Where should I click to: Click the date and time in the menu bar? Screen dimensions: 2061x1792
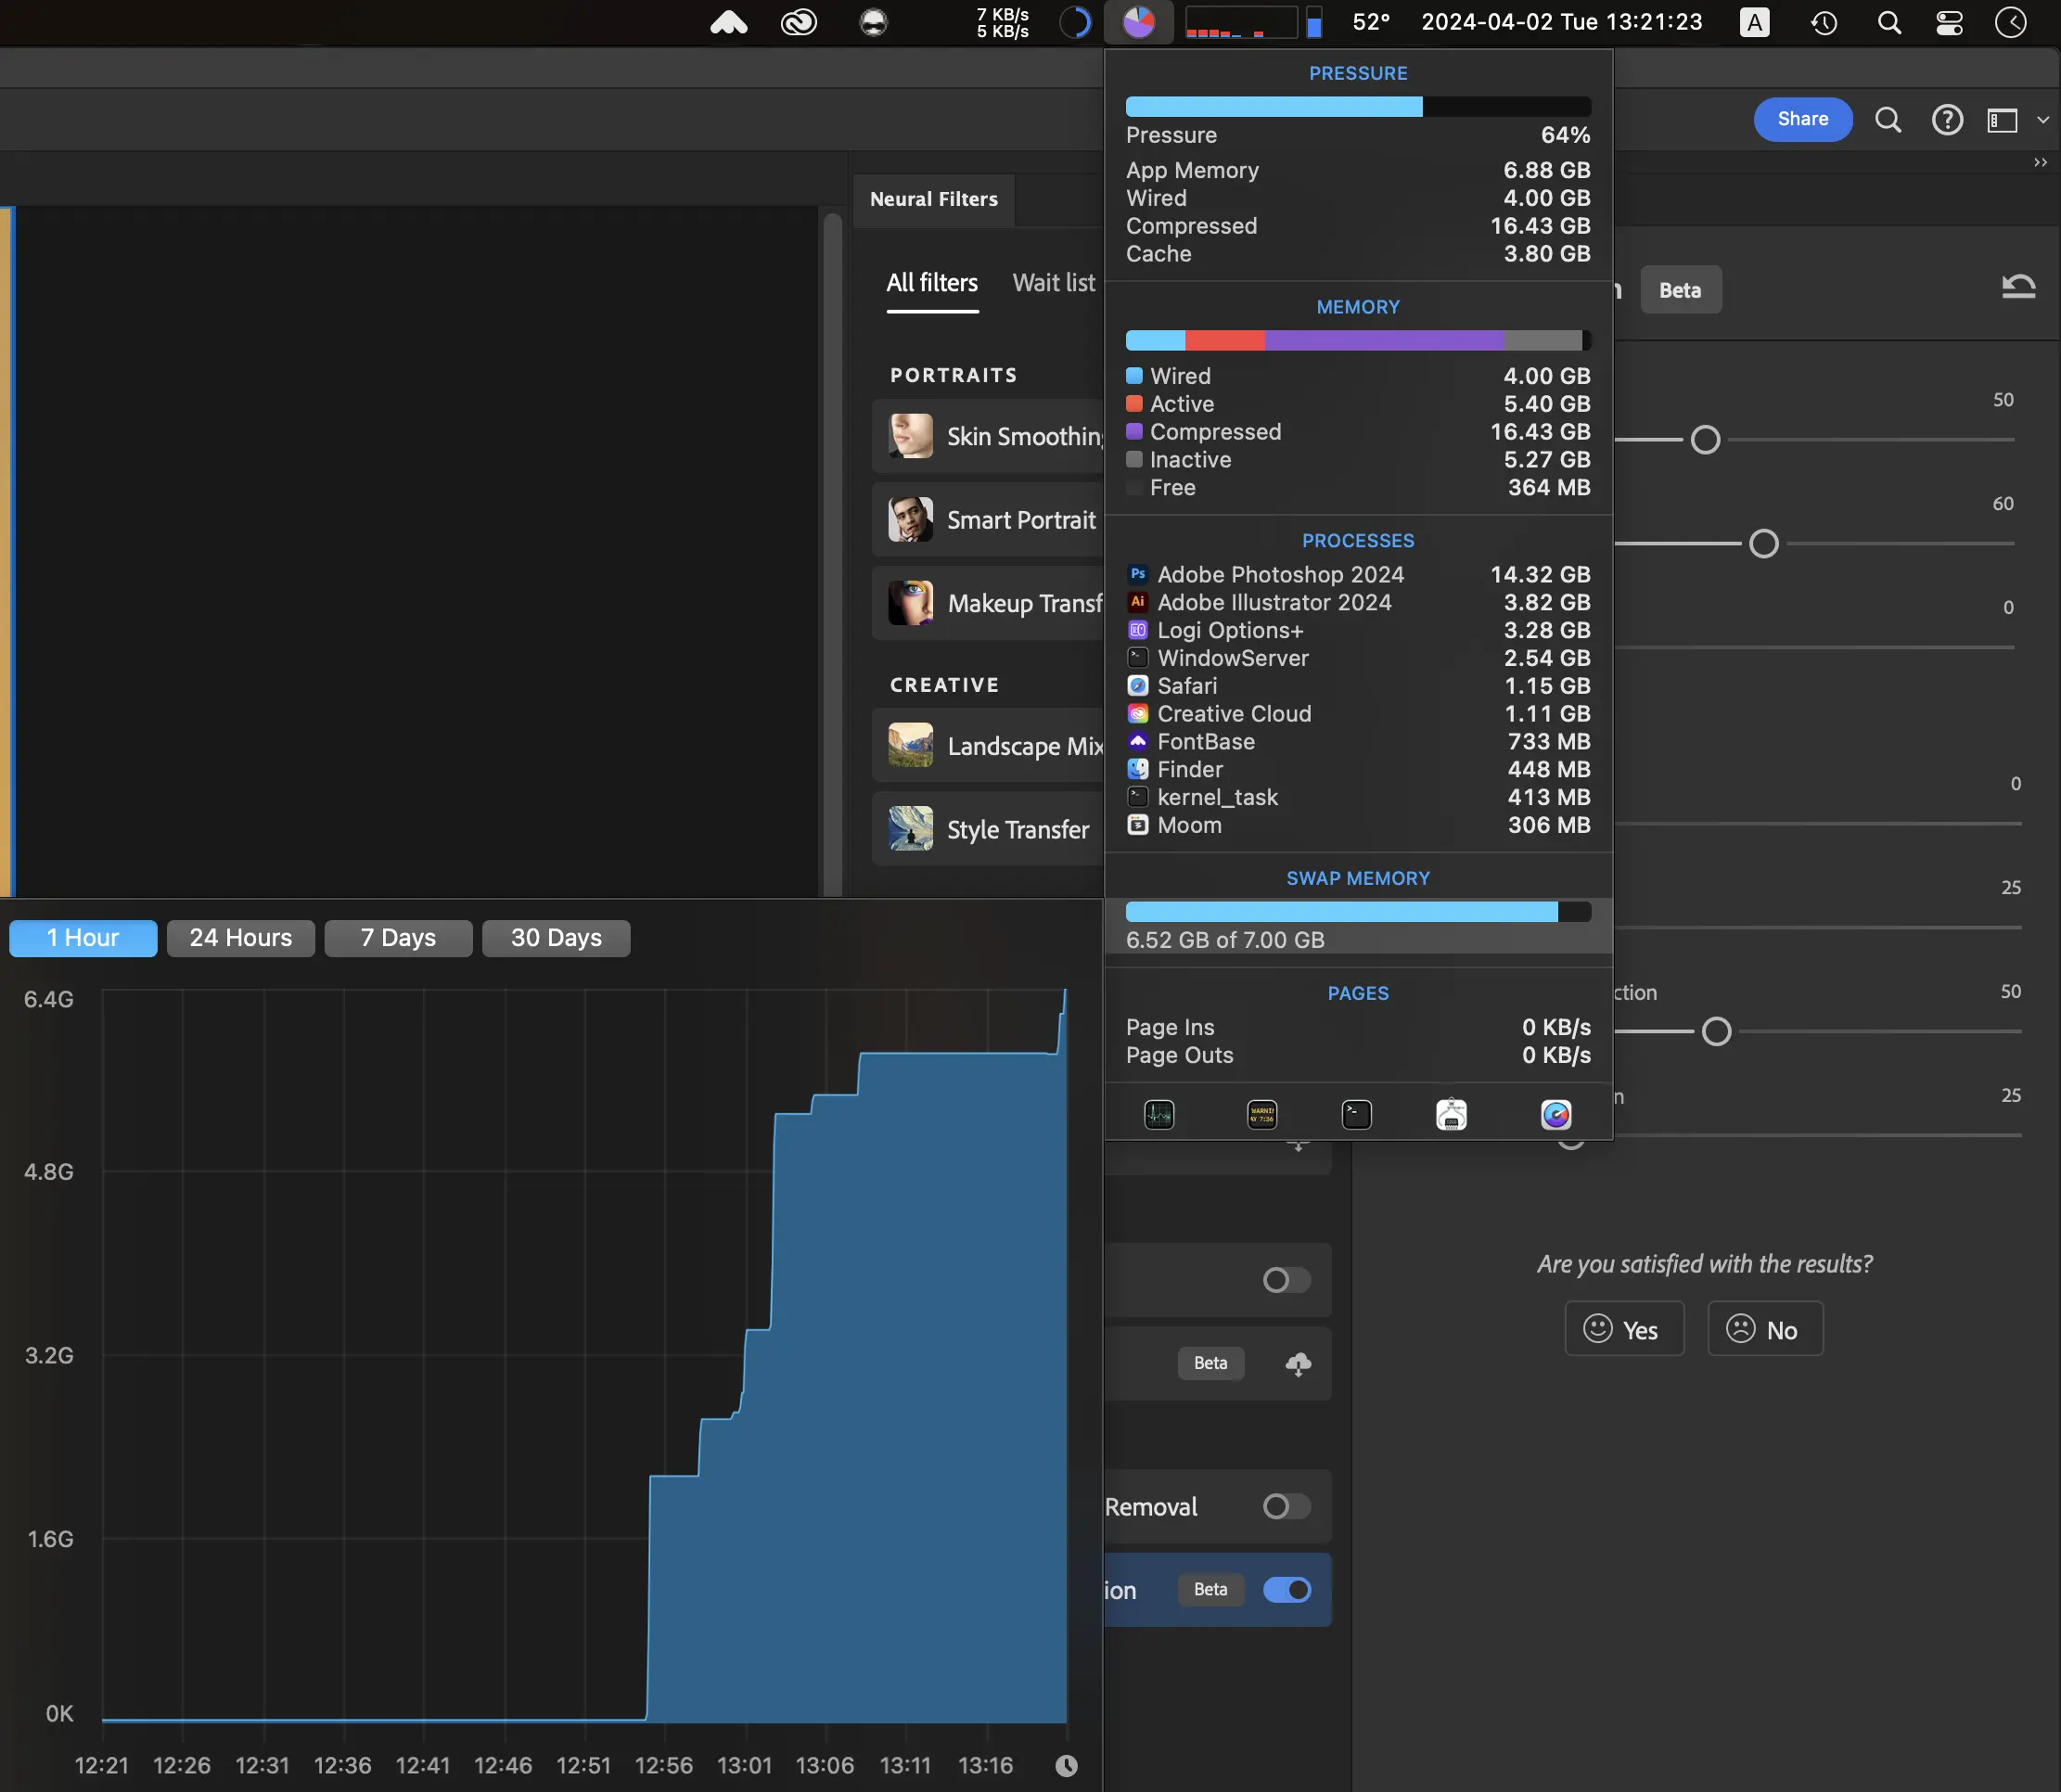(1562, 22)
